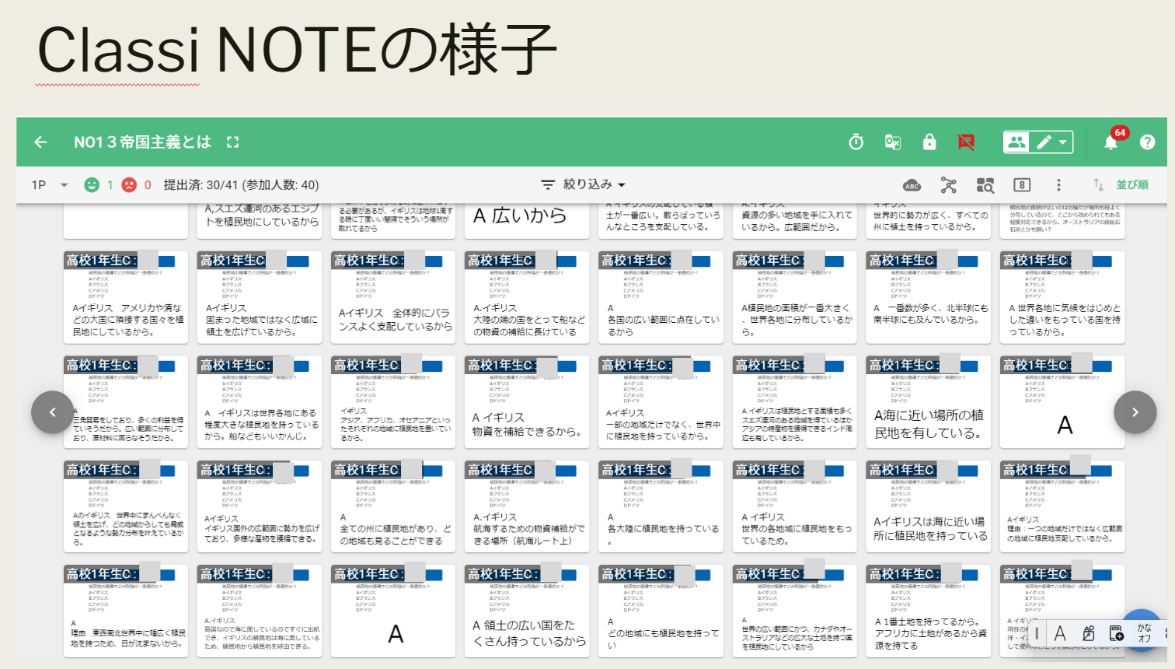This screenshot has height=669, width=1175.
Task: Open card 'A植民地の面積が一番大きく、世界各地に分布しているから。'
Action: [794, 297]
